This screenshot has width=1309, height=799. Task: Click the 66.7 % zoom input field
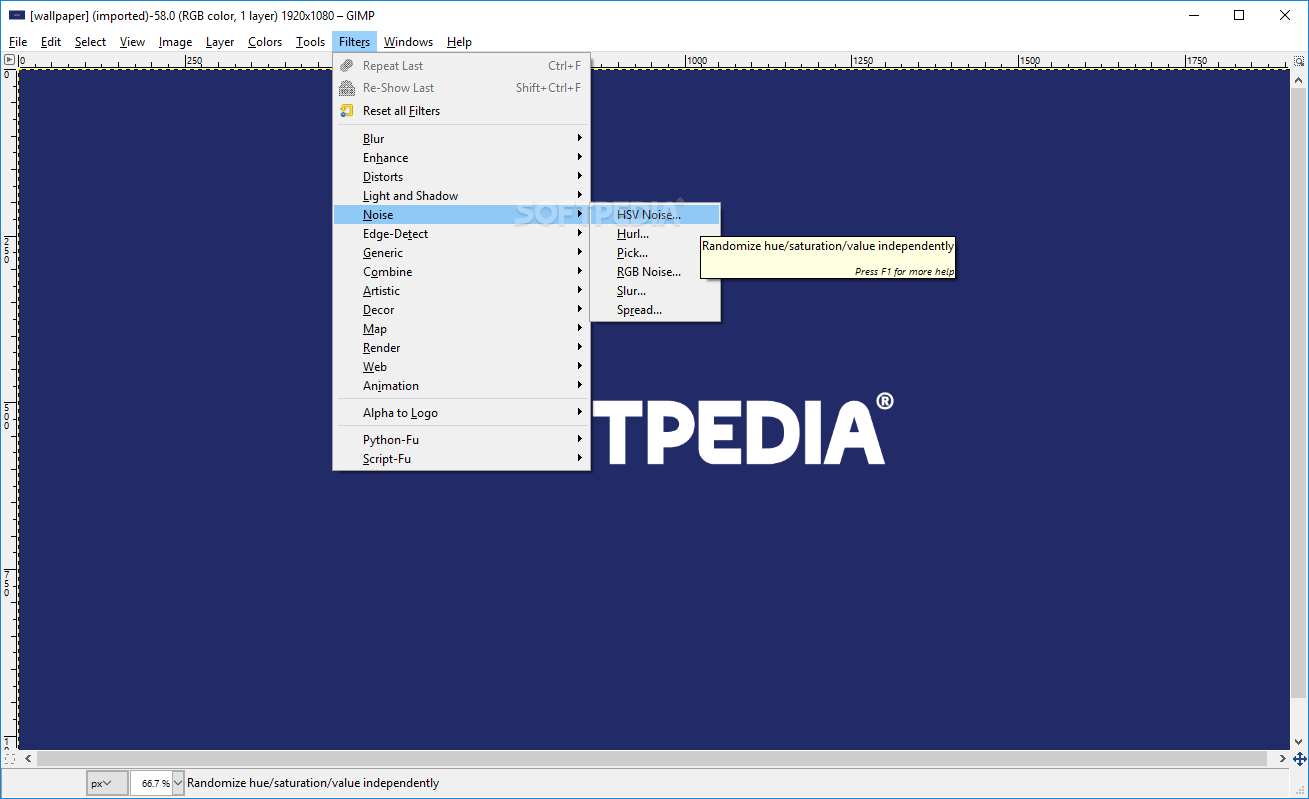[x=151, y=783]
